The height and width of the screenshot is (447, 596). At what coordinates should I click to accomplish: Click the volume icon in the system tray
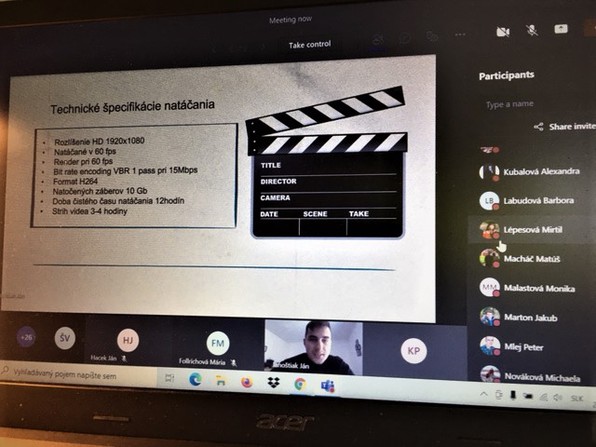click(558, 397)
